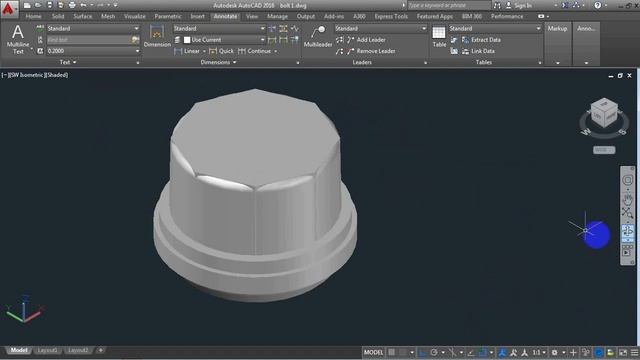Viewport: 640px width, 360px height.
Task: Click the keyword search box
Action: coord(449,5)
